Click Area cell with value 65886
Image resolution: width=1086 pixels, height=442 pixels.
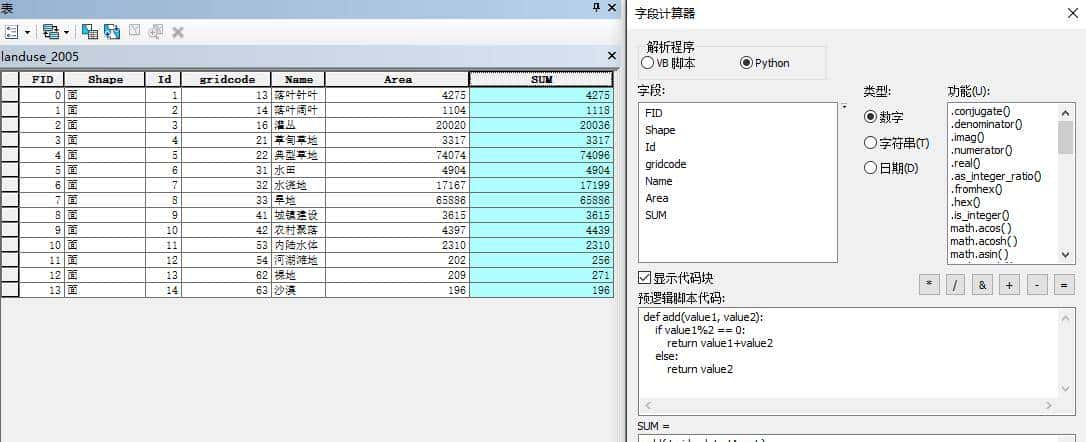(x=398, y=200)
